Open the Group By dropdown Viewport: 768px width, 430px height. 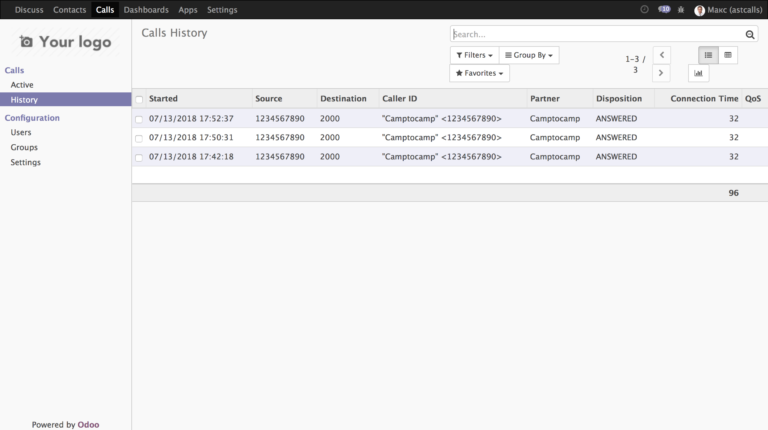point(529,55)
